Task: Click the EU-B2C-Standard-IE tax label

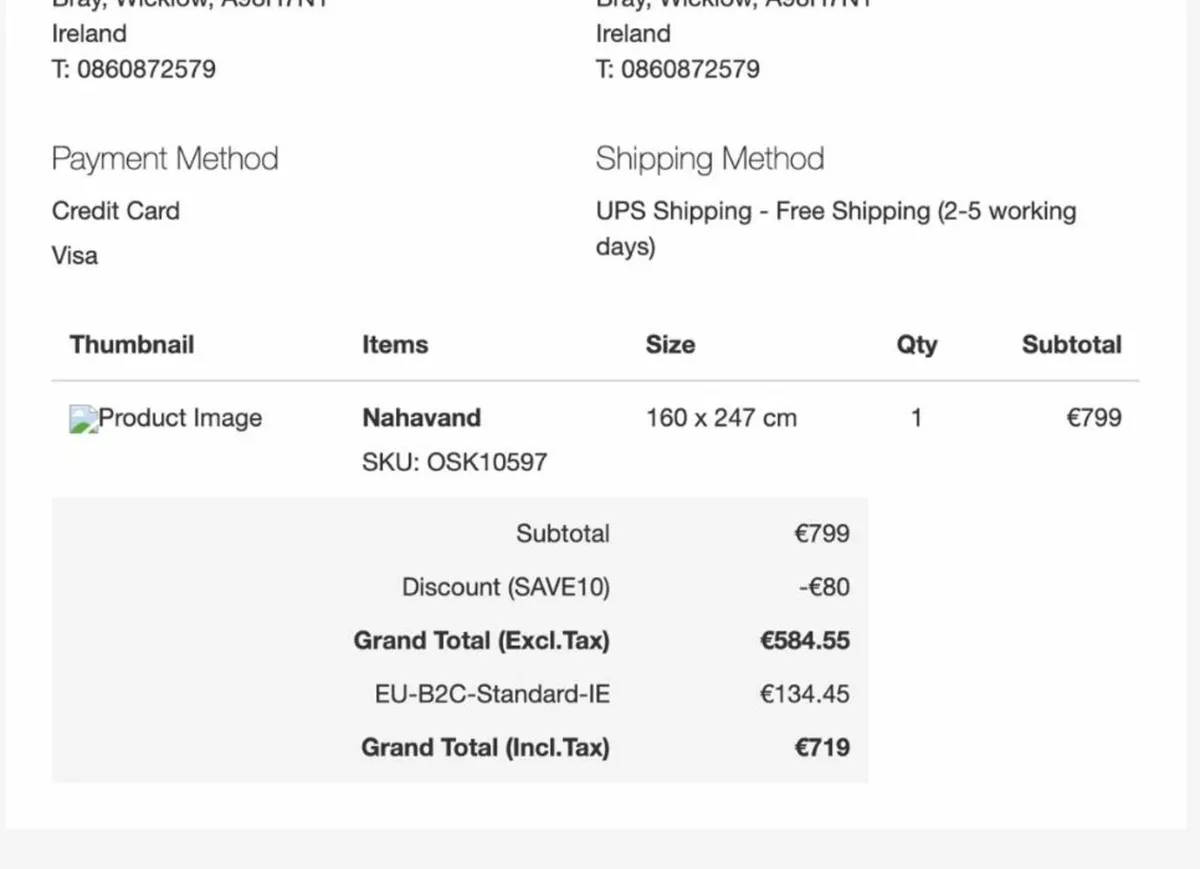Action: point(492,694)
